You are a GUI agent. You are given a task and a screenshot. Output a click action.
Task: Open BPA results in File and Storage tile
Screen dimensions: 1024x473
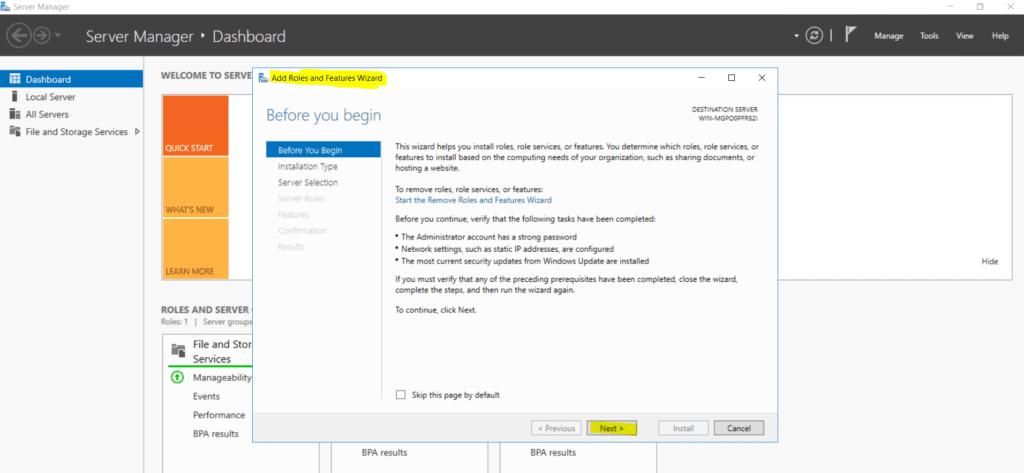point(216,434)
